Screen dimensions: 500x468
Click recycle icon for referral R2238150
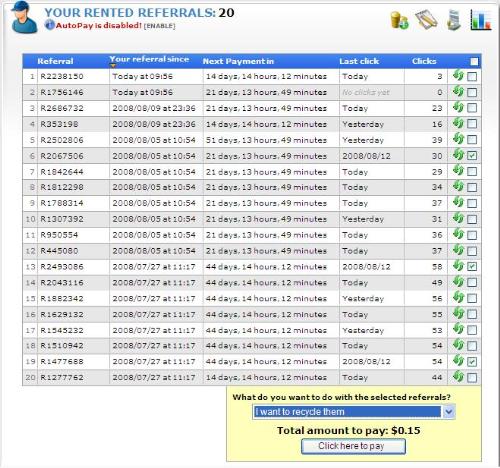458,76
